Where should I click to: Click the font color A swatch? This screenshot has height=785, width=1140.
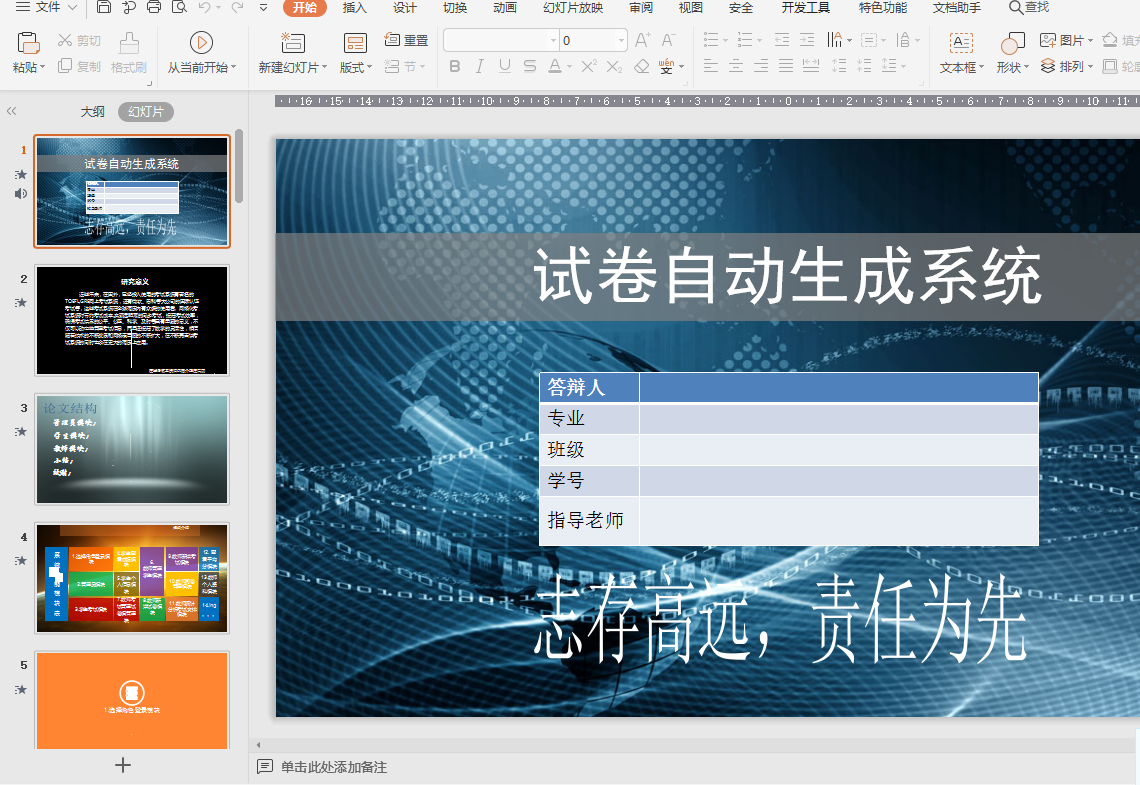click(x=555, y=66)
